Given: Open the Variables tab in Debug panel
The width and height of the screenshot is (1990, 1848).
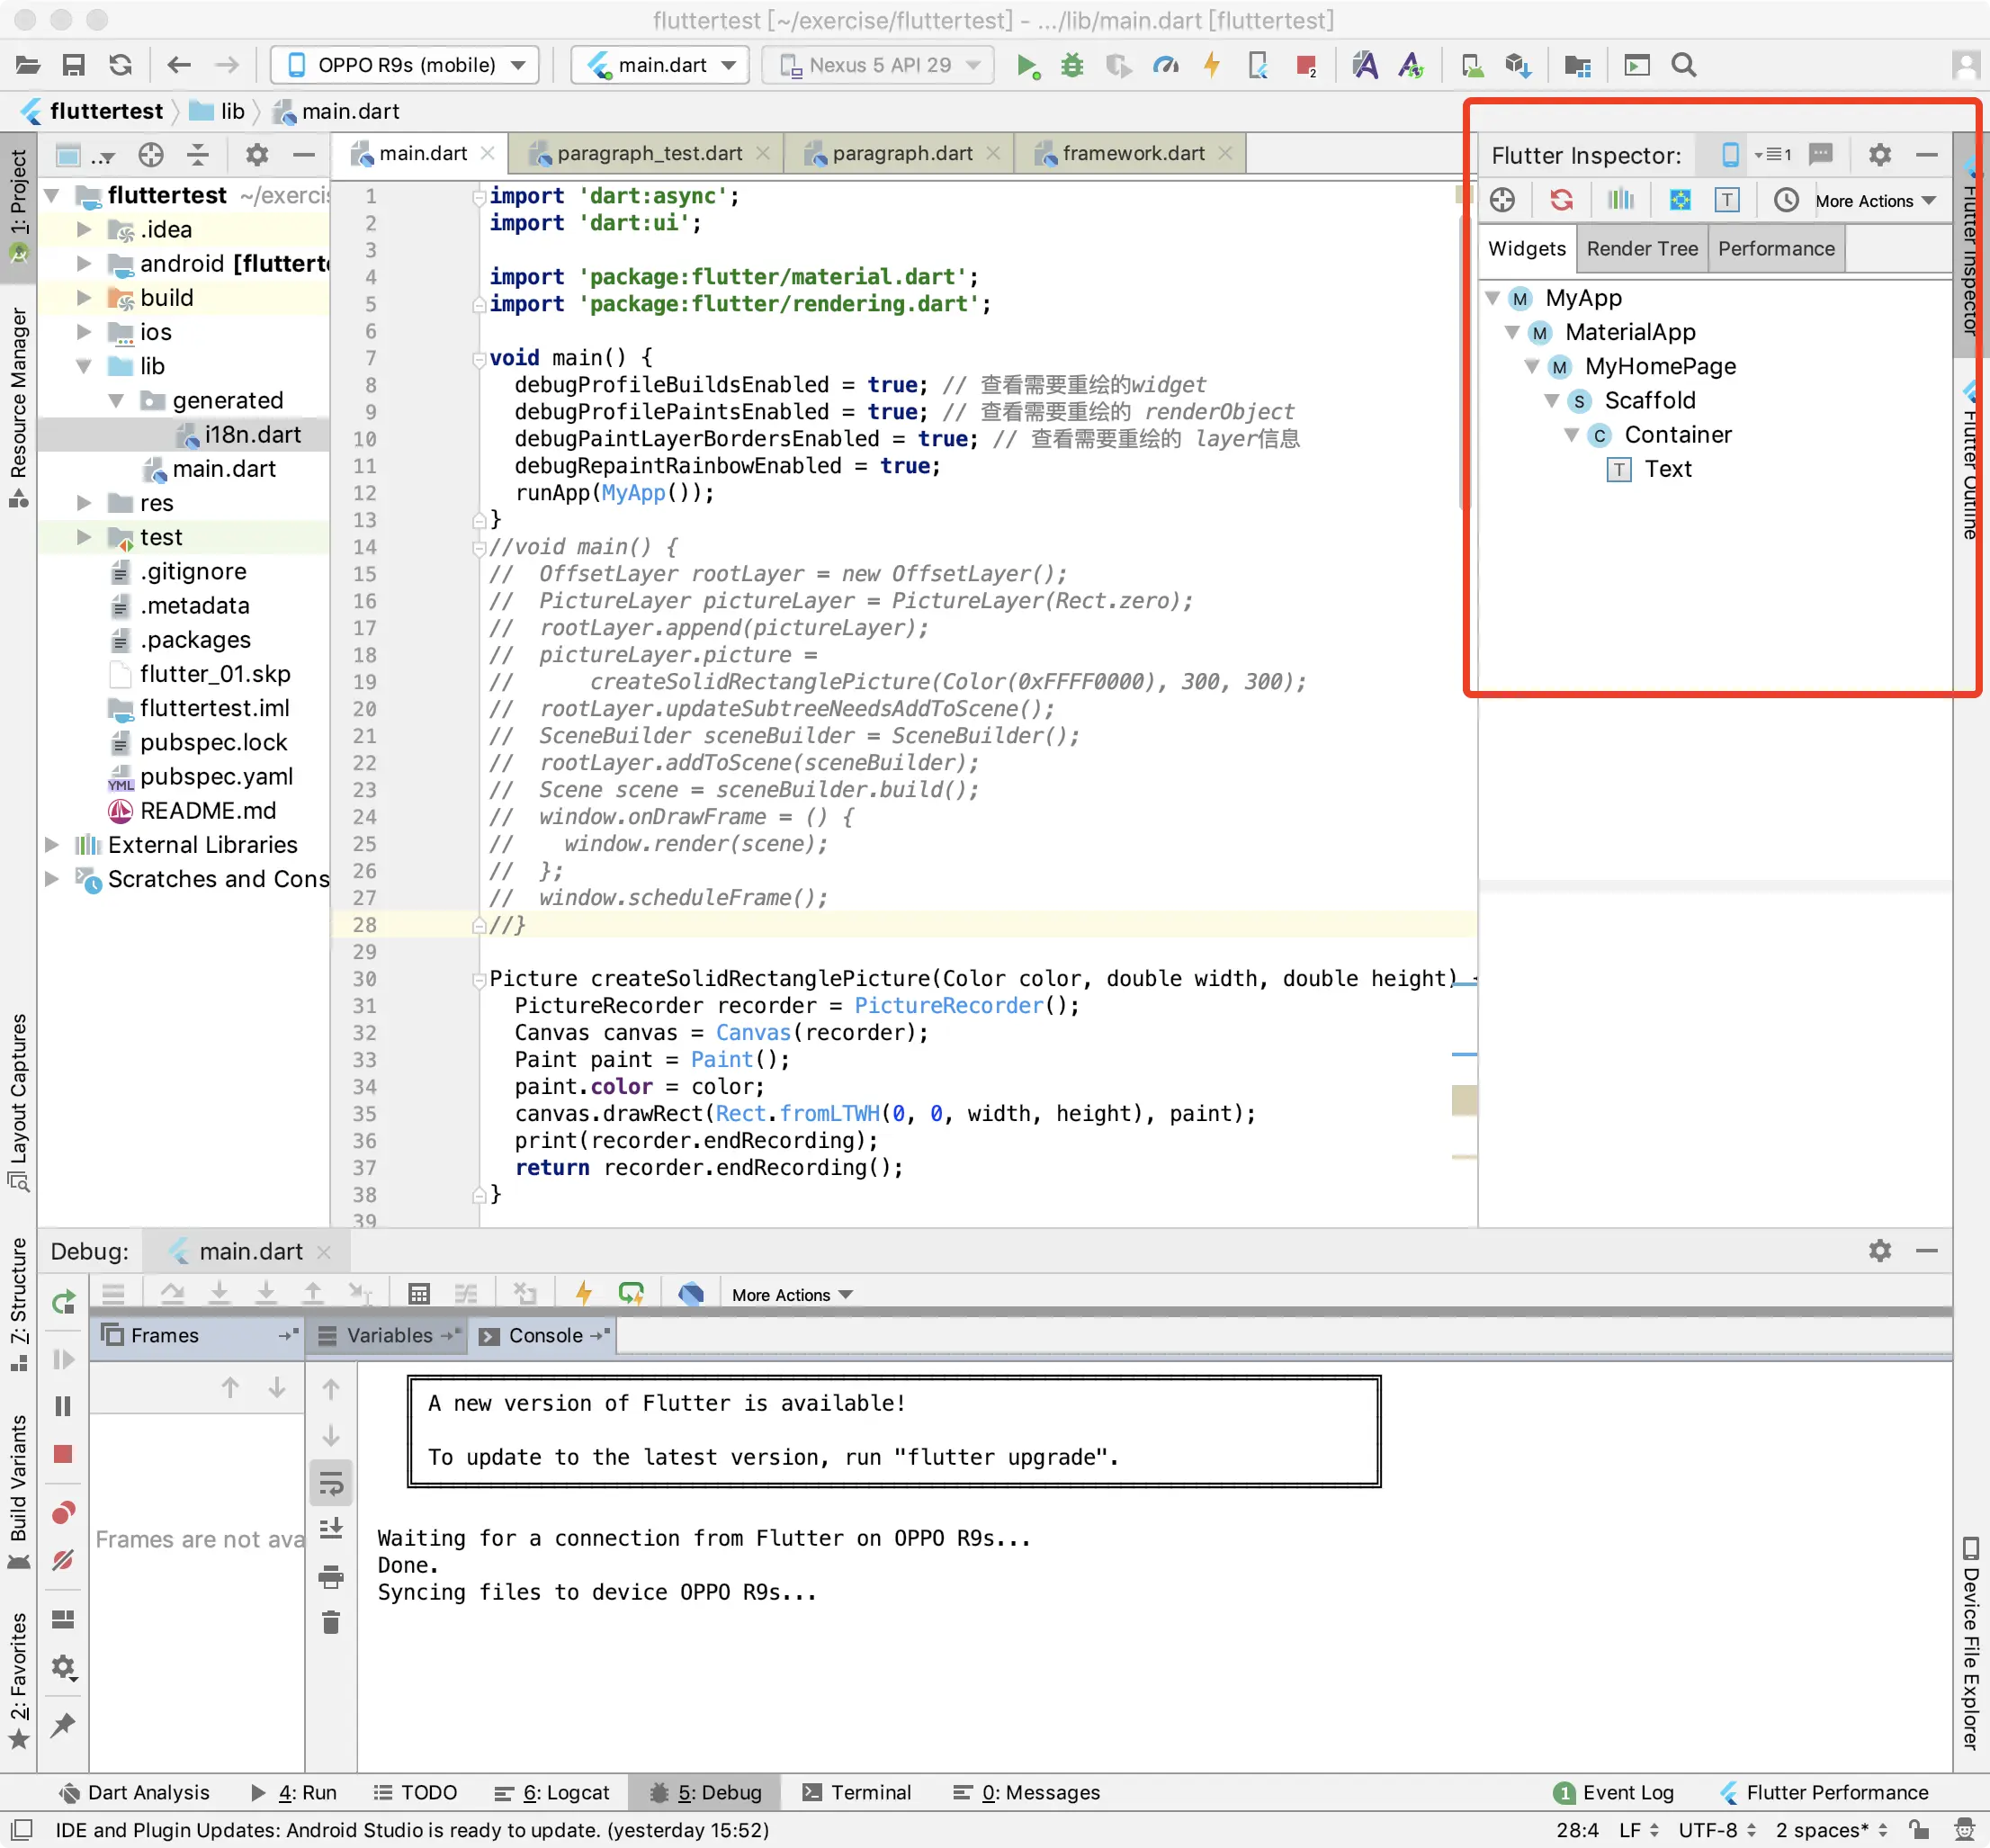Looking at the screenshot, I should (389, 1336).
